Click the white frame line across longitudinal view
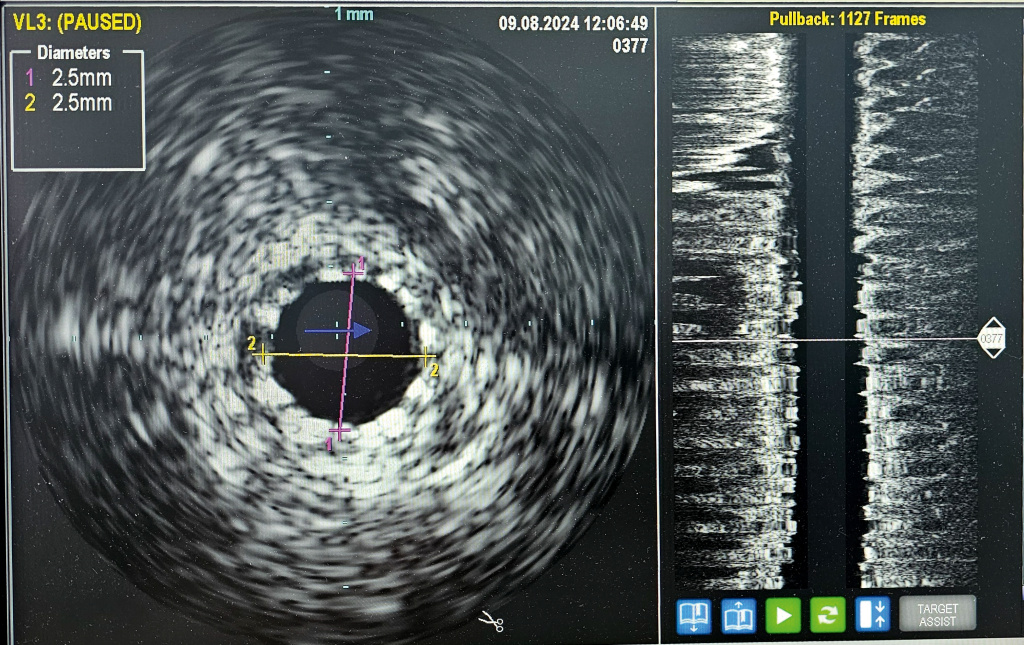This screenshot has width=1024, height=645. (820, 340)
